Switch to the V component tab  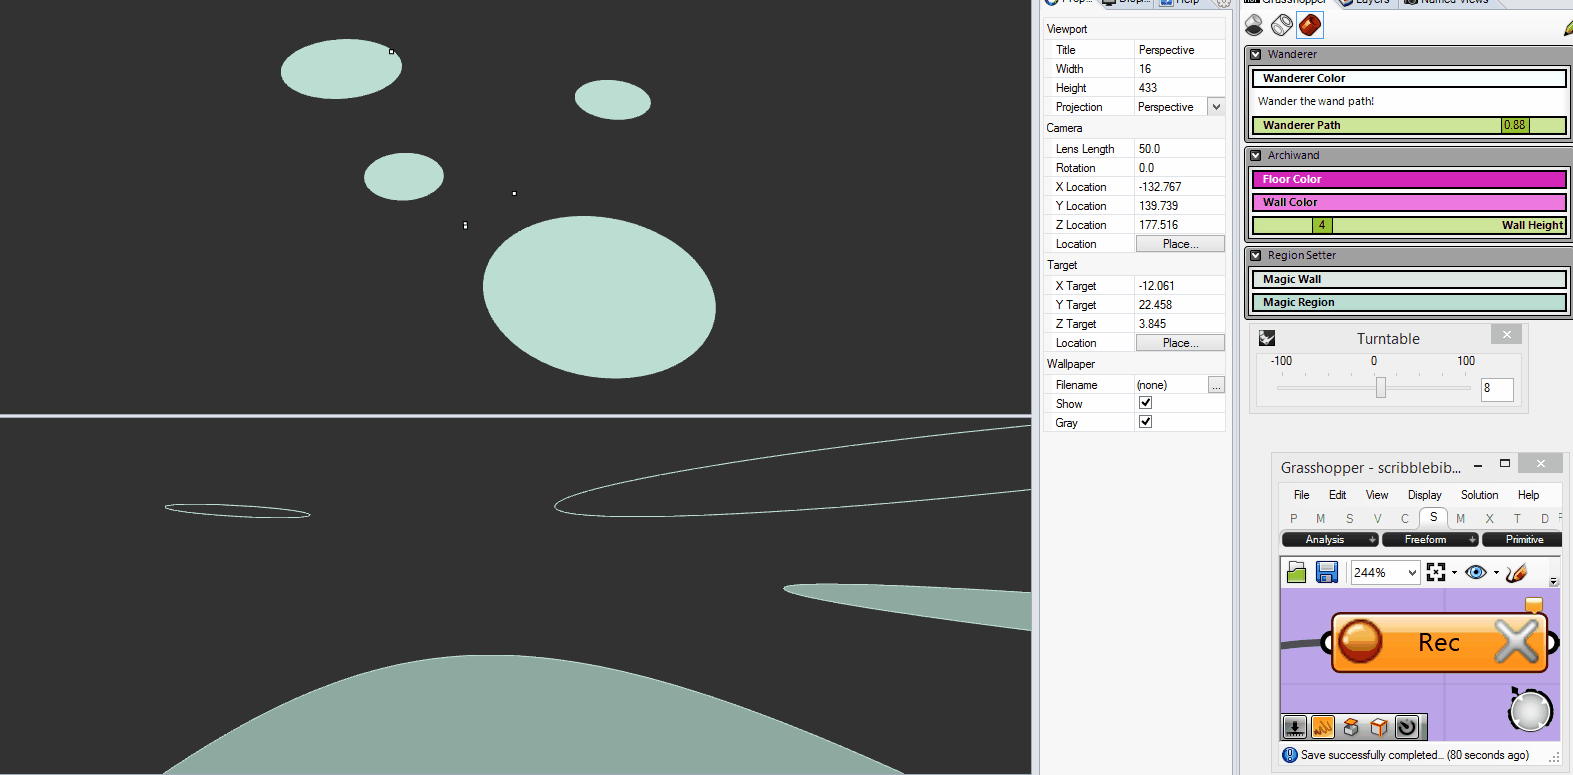1377,518
